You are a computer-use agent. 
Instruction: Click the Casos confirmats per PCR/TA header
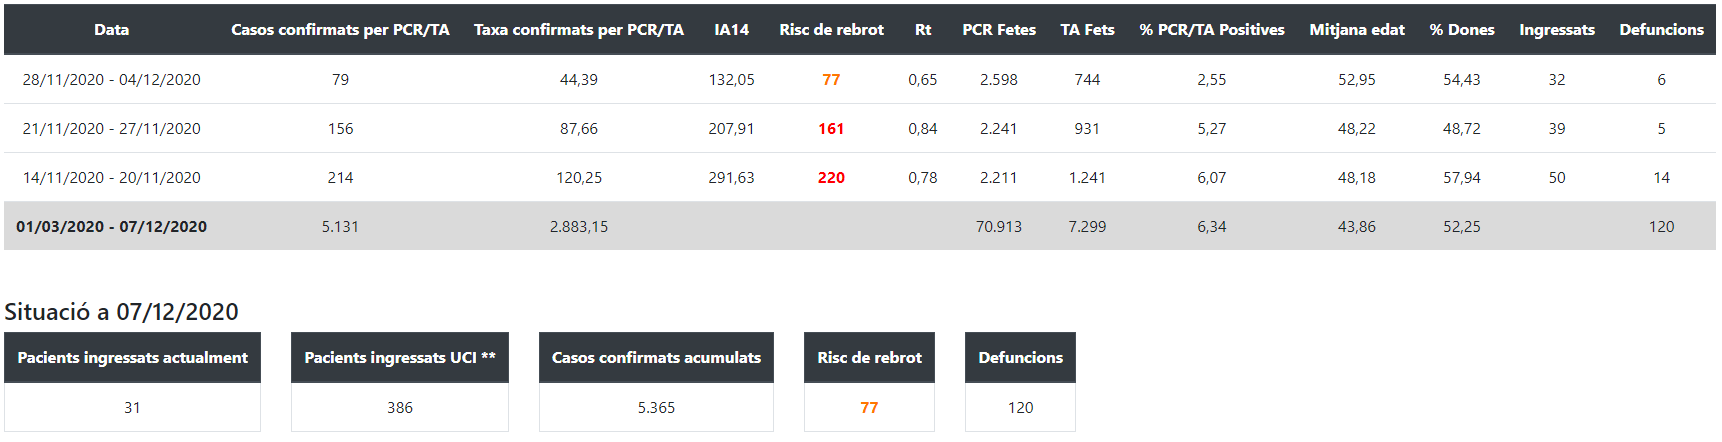tap(340, 30)
